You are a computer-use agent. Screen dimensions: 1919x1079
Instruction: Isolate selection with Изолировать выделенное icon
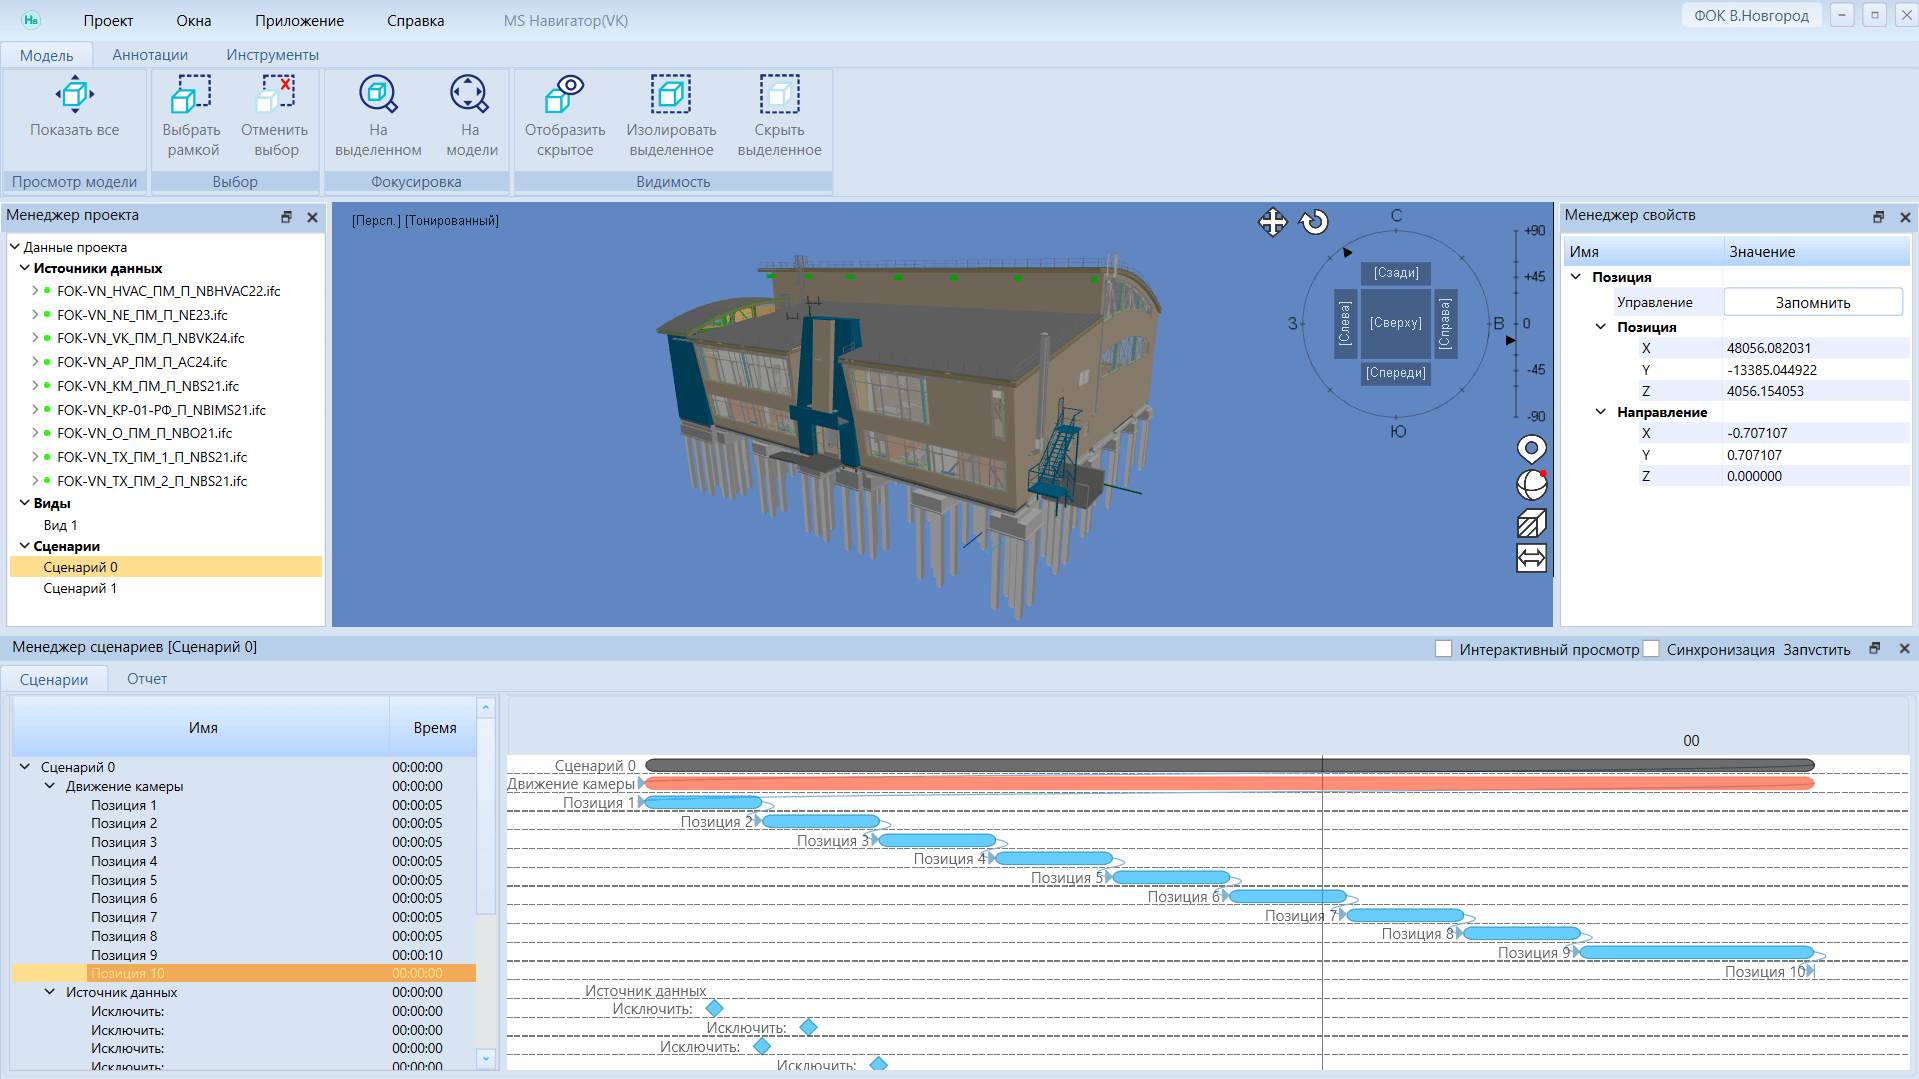671,96
